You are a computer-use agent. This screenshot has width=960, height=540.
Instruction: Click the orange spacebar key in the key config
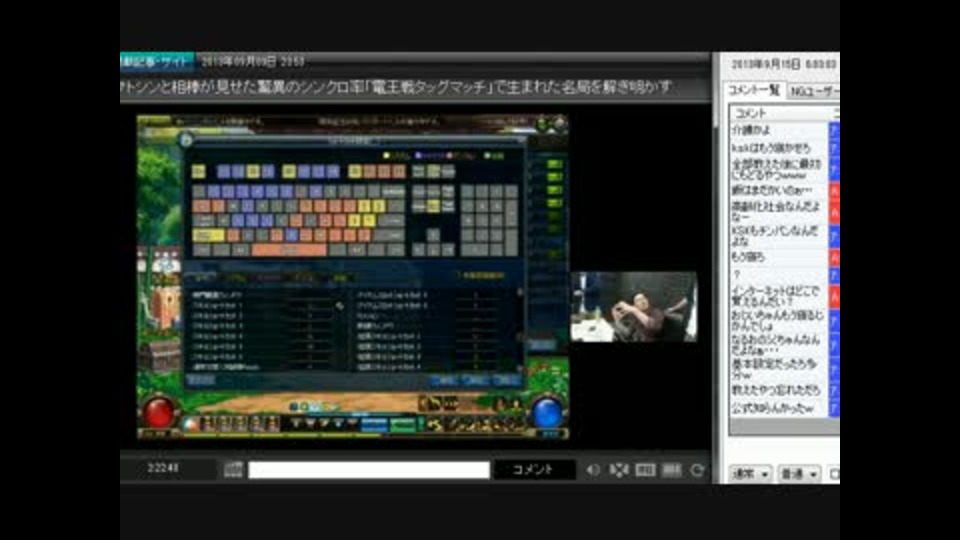pyautogui.click(x=289, y=250)
